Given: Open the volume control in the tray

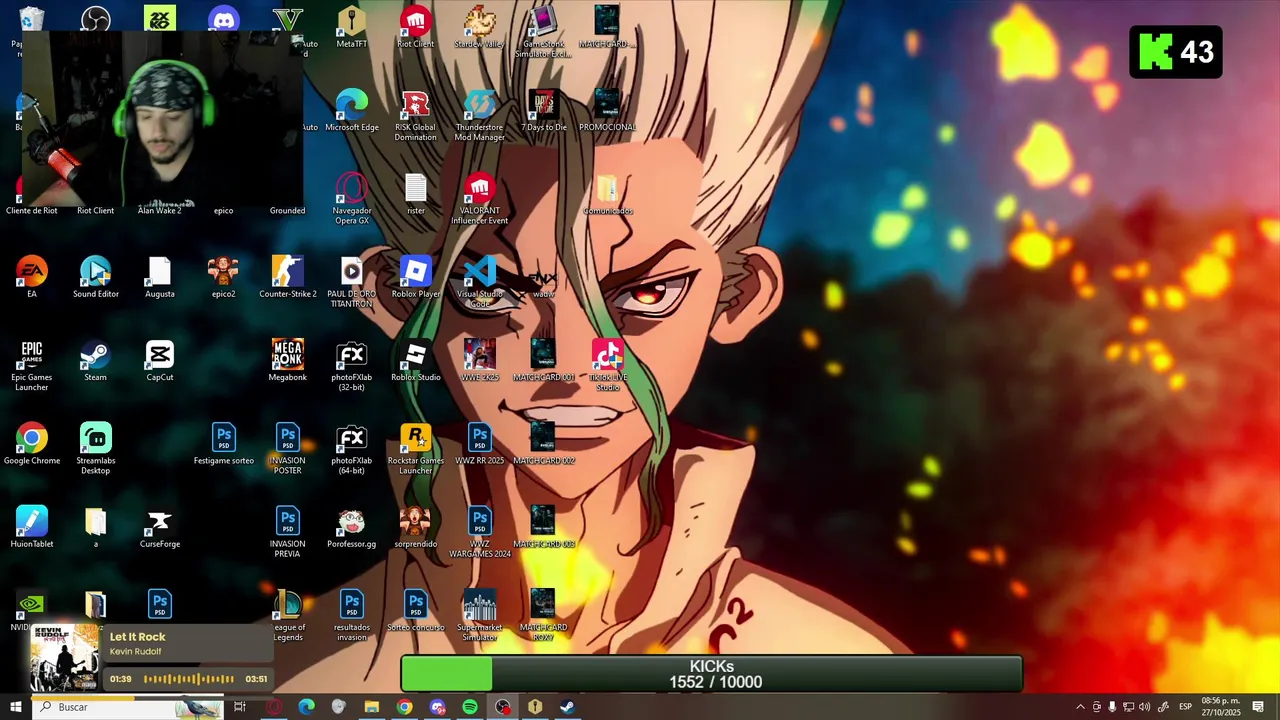Looking at the screenshot, I should point(1144,707).
